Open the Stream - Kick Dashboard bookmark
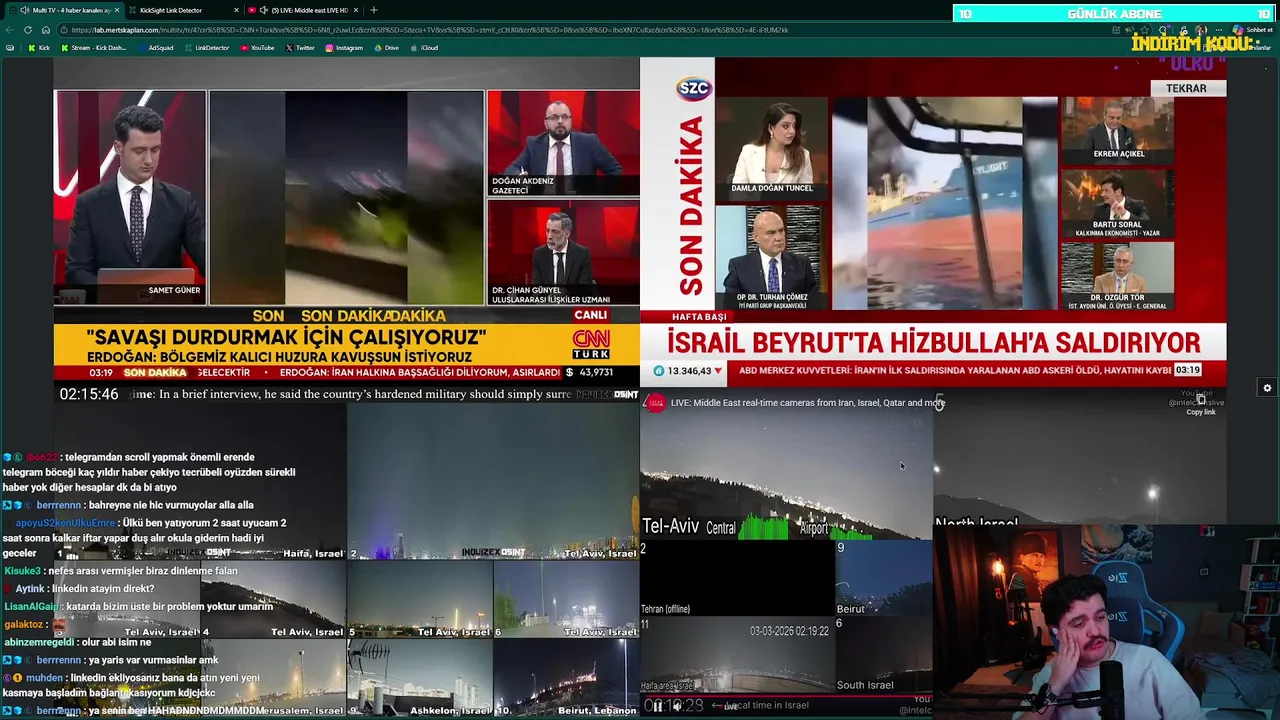This screenshot has width=1280, height=720. click(x=94, y=47)
